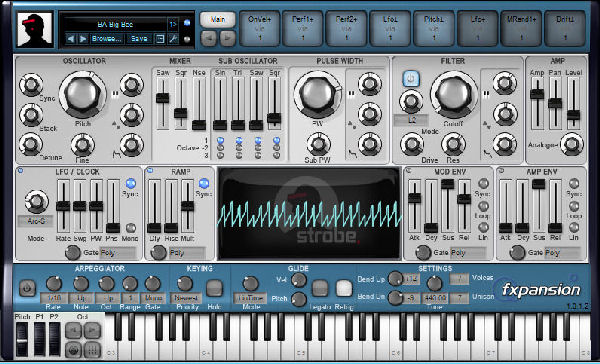
Task: Click the wrench settings icon in preset bar
Action: pos(173,39)
